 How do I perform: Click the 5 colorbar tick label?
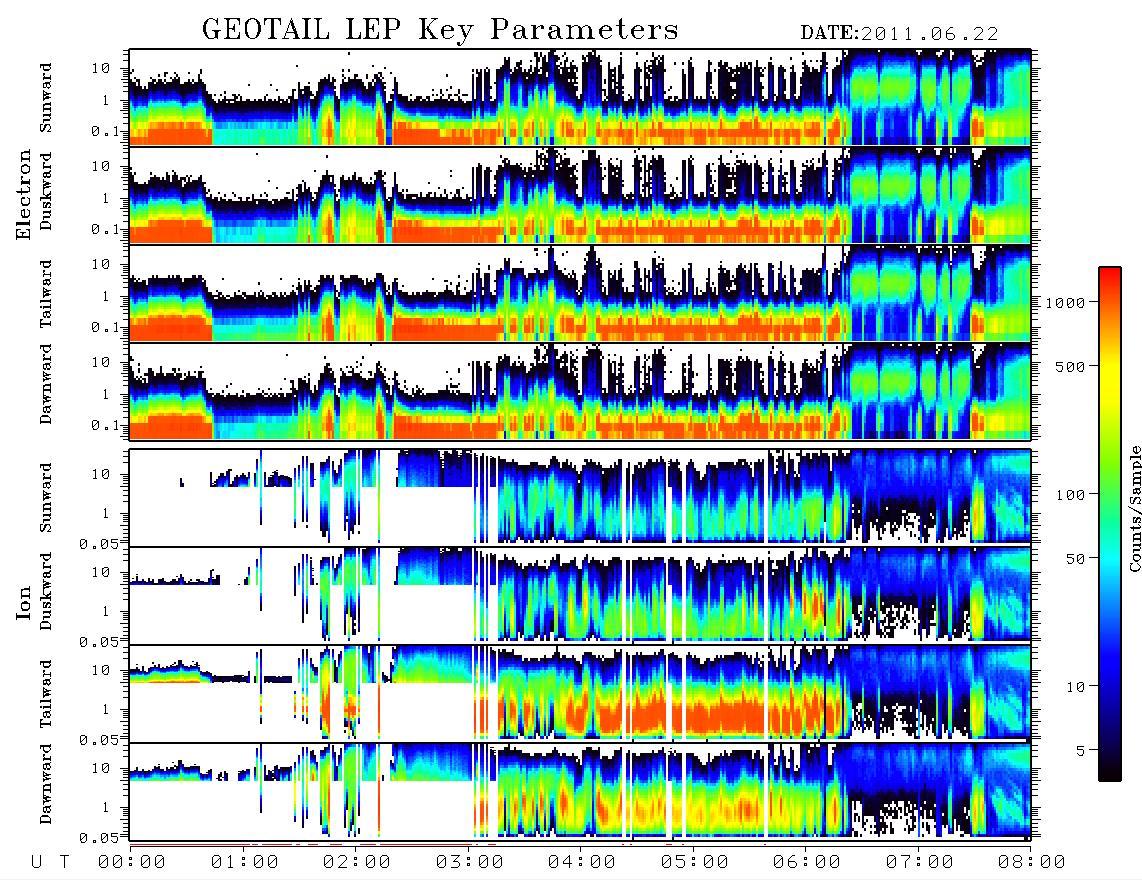pos(1081,751)
